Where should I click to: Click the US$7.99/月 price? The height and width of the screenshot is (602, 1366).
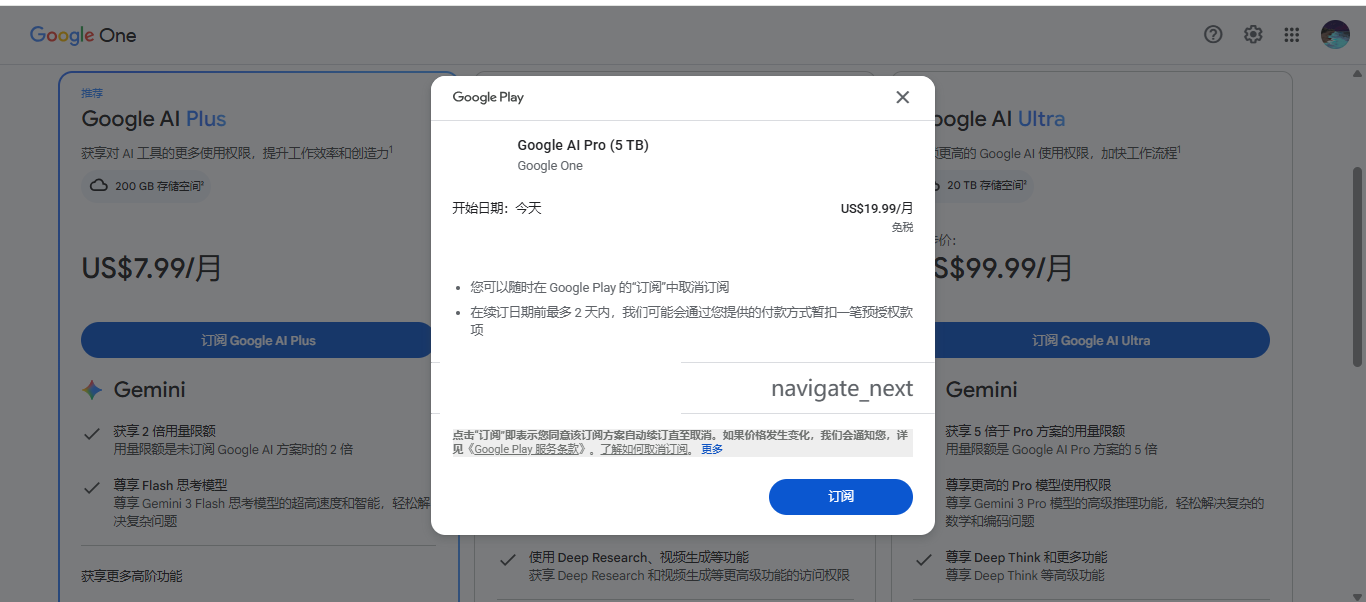click(152, 268)
